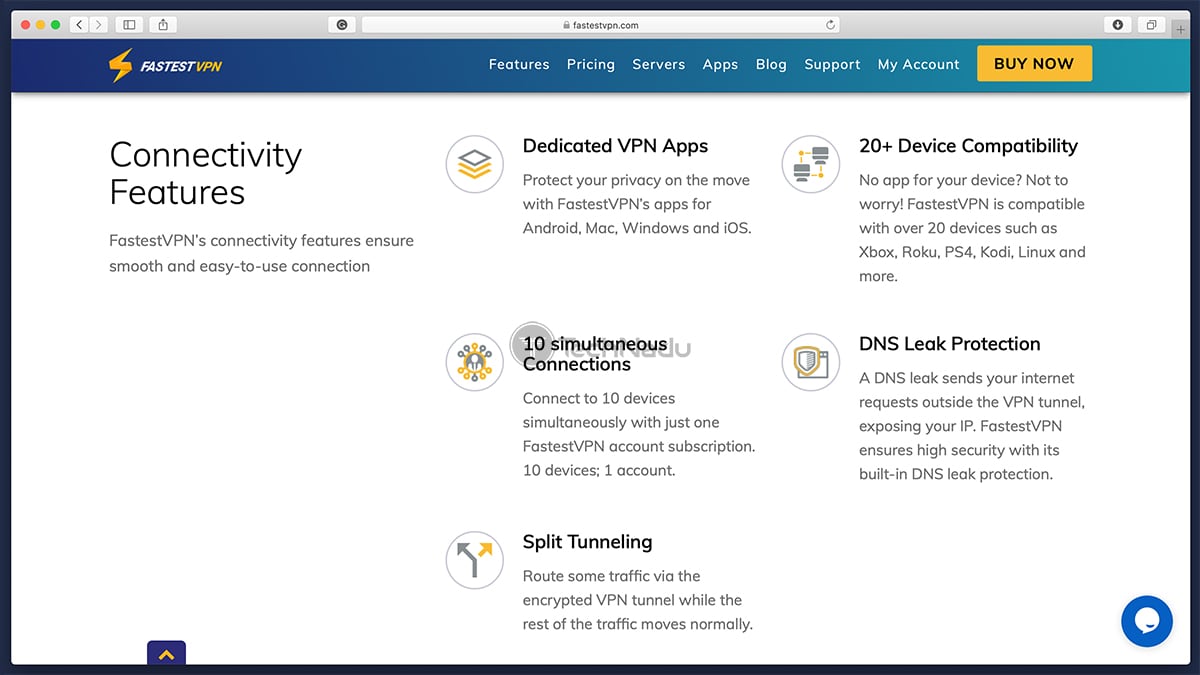Click the 20+ Device Compatibility icon
This screenshot has height=675, width=1200.
click(810, 164)
